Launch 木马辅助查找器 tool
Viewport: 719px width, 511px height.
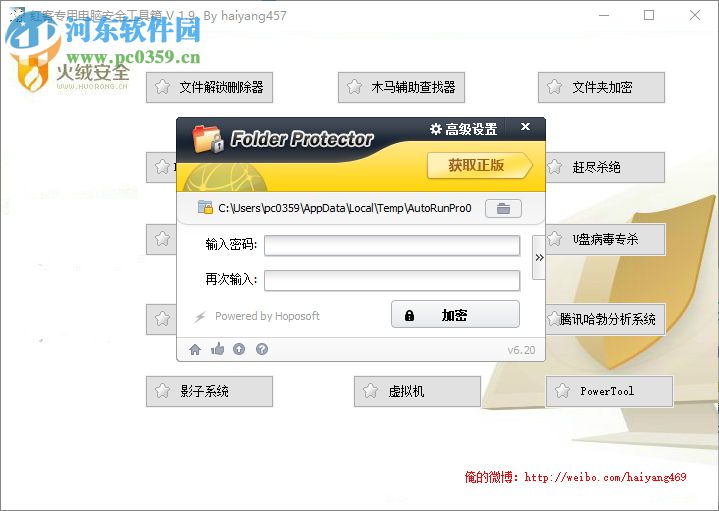[401, 87]
